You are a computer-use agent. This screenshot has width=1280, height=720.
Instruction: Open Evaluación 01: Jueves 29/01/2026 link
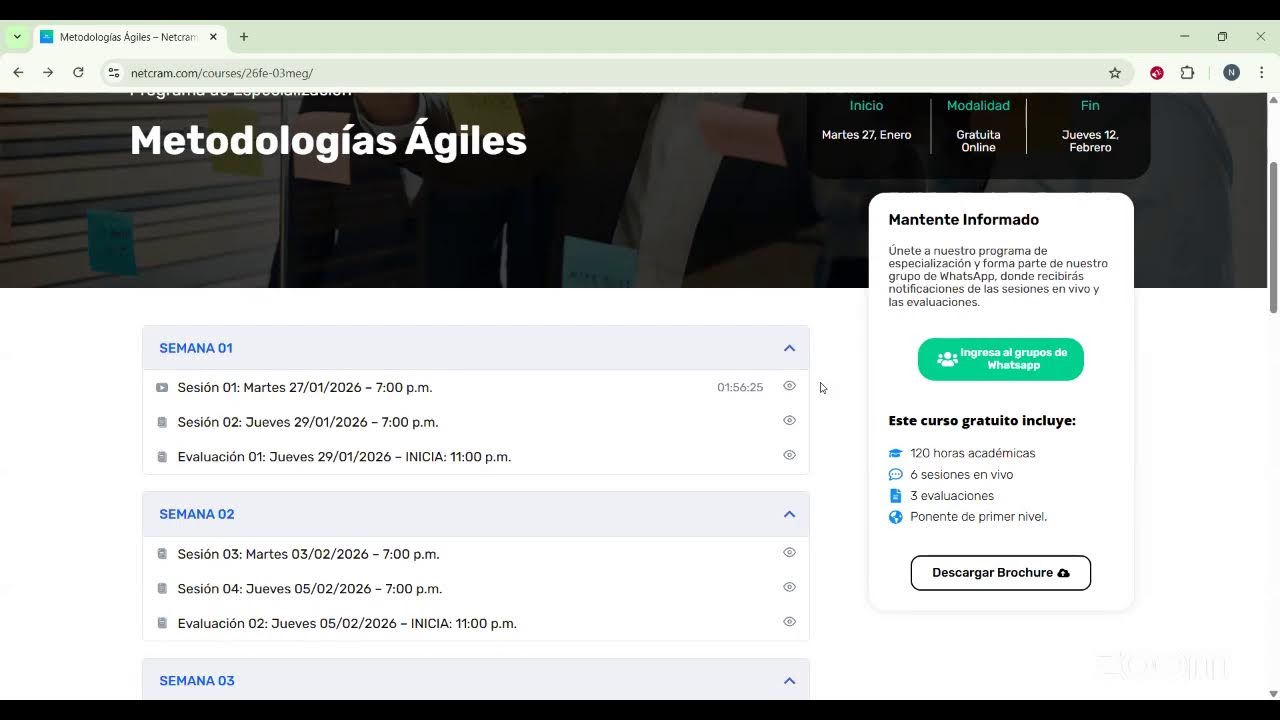coord(344,457)
